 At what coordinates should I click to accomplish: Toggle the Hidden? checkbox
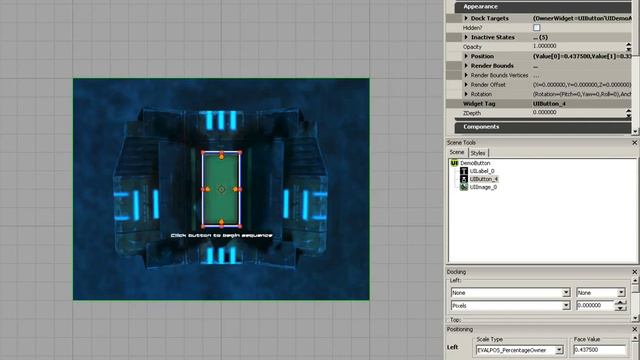click(x=537, y=28)
